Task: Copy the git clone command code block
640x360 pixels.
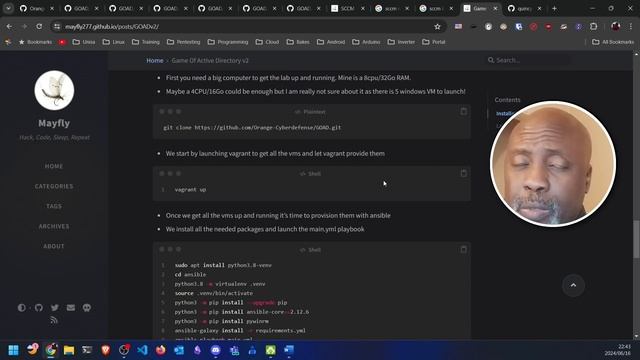Action: [x=463, y=111]
